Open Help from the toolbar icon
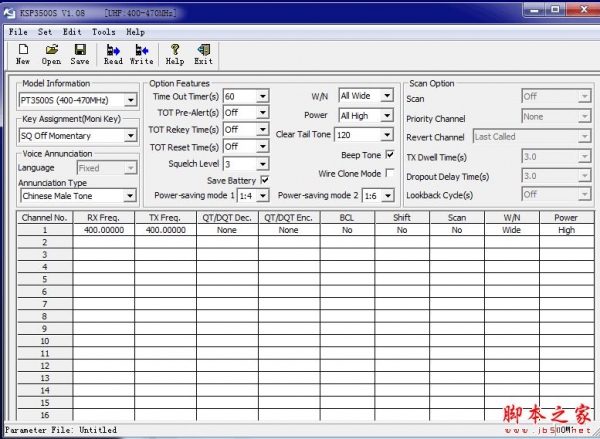Image resolution: width=600 pixels, height=439 pixels. pos(174,54)
